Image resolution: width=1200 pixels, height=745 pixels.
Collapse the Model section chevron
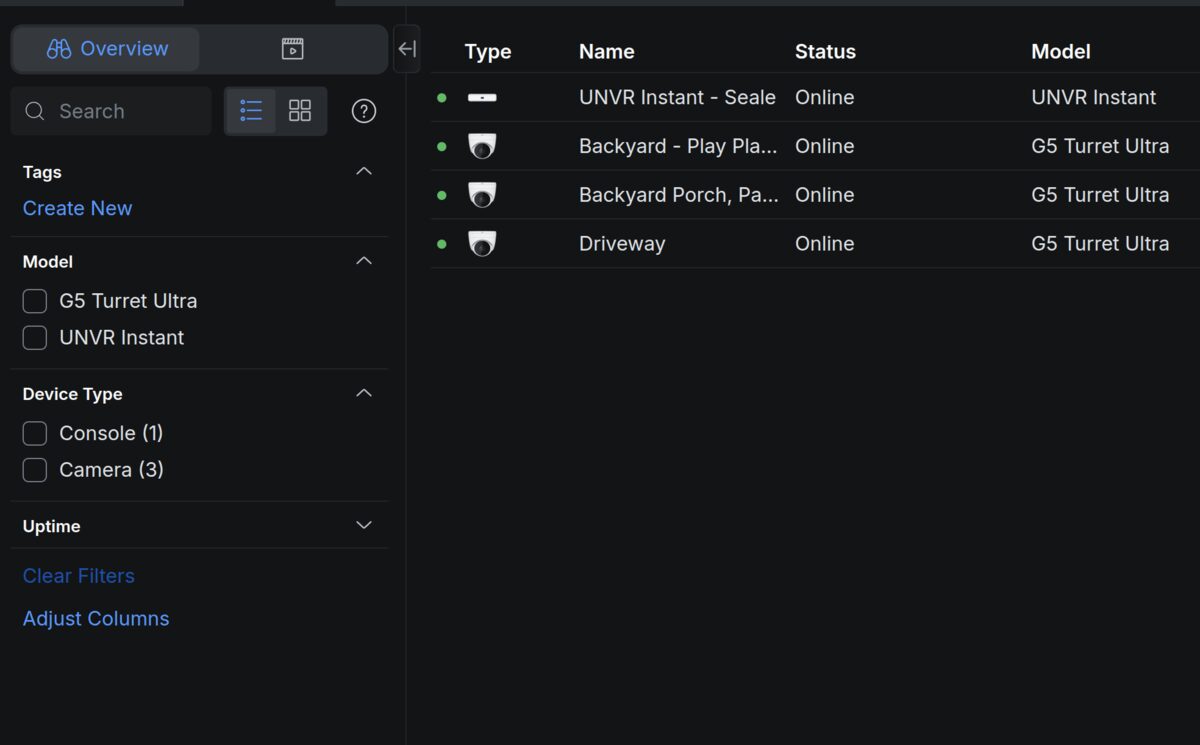coord(364,261)
